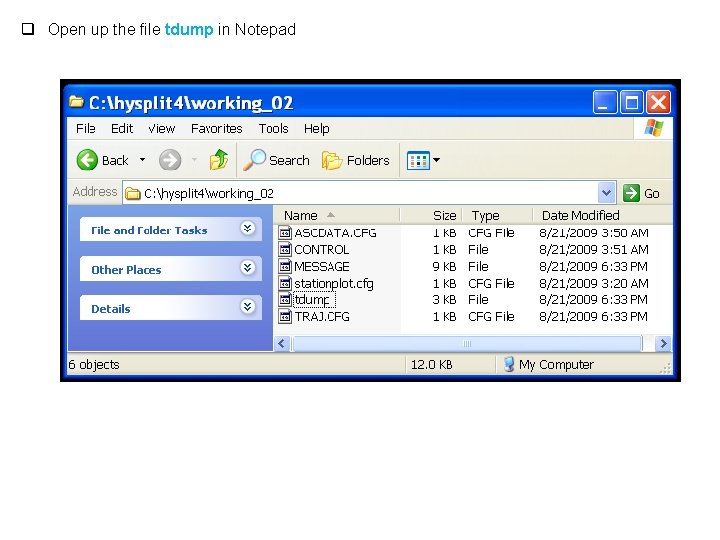The width and height of the screenshot is (720, 540).
Task: Select the CONTROL file icon
Action: tap(285, 249)
